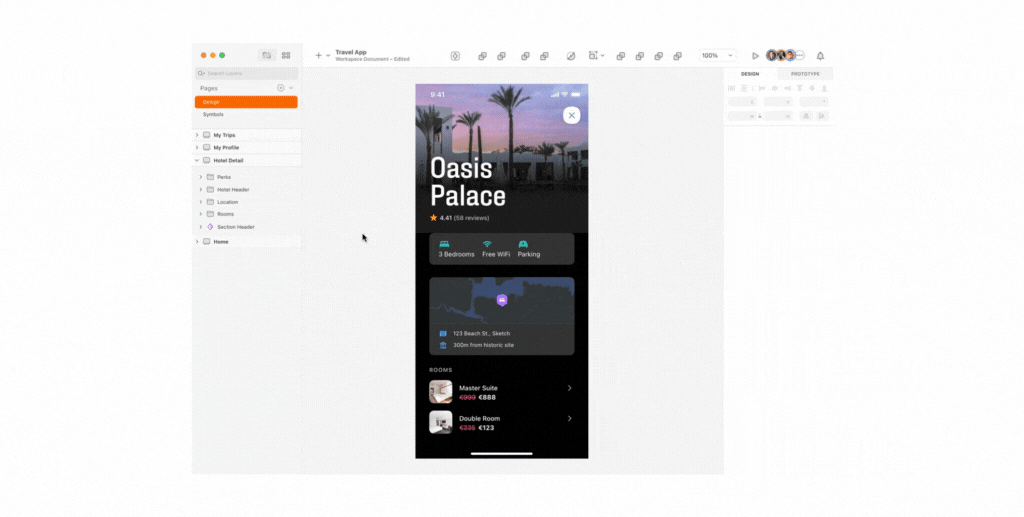
Task: Click the Double Room thumbnail
Action: coord(441,422)
